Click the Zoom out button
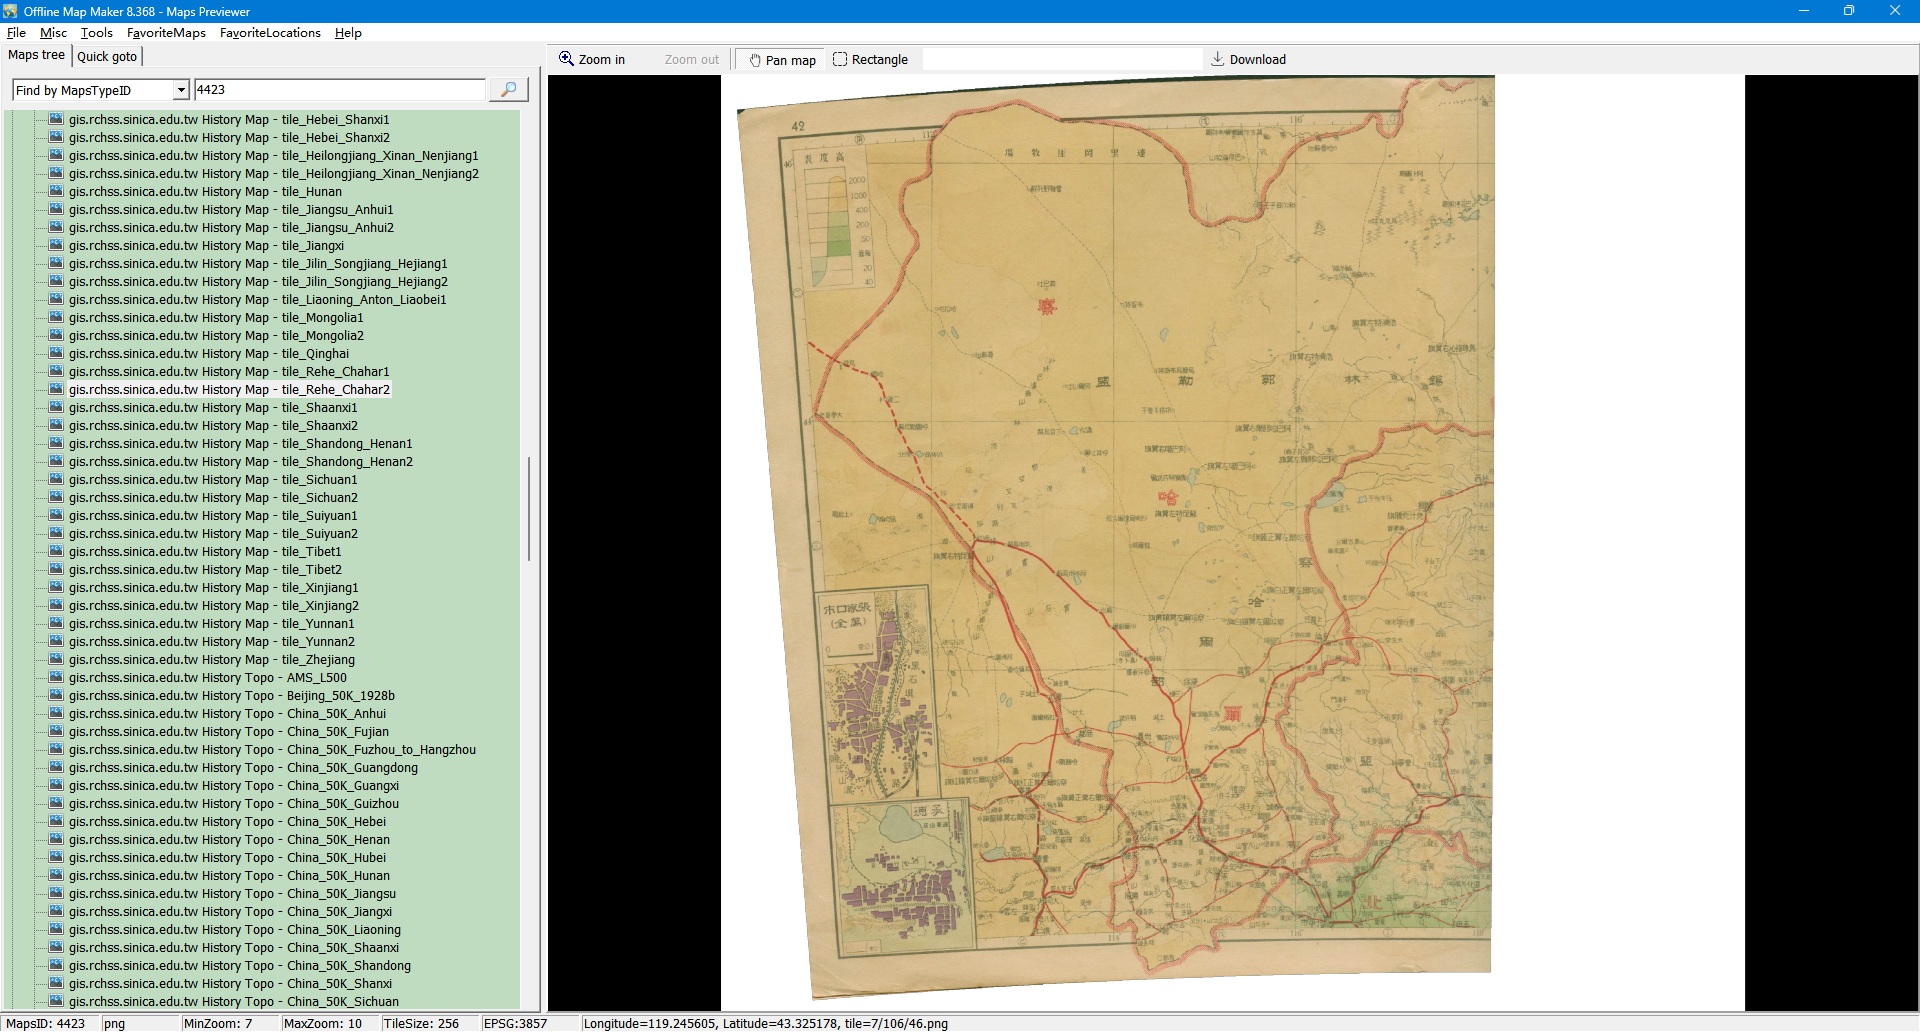This screenshot has width=1920, height=1032. pyautogui.click(x=691, y=60)
